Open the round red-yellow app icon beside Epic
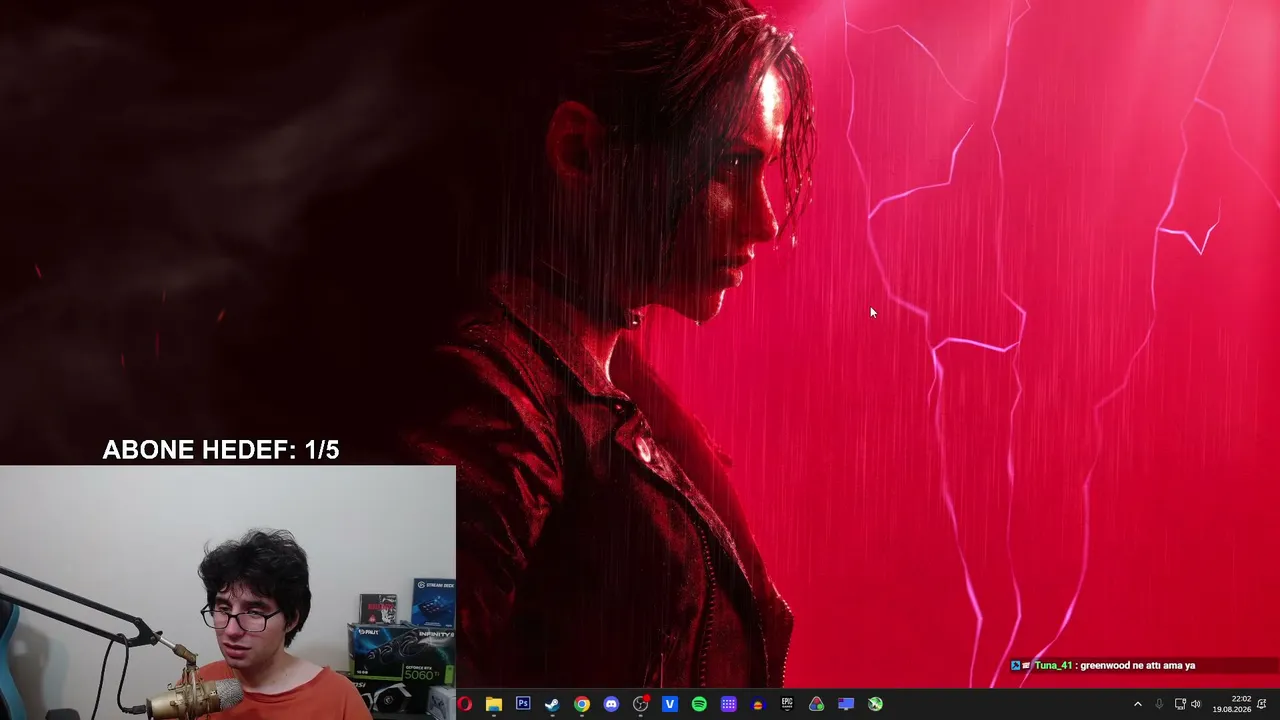Image resolution: width=1280 pixels, height=720 pixels. pos(758,704)
